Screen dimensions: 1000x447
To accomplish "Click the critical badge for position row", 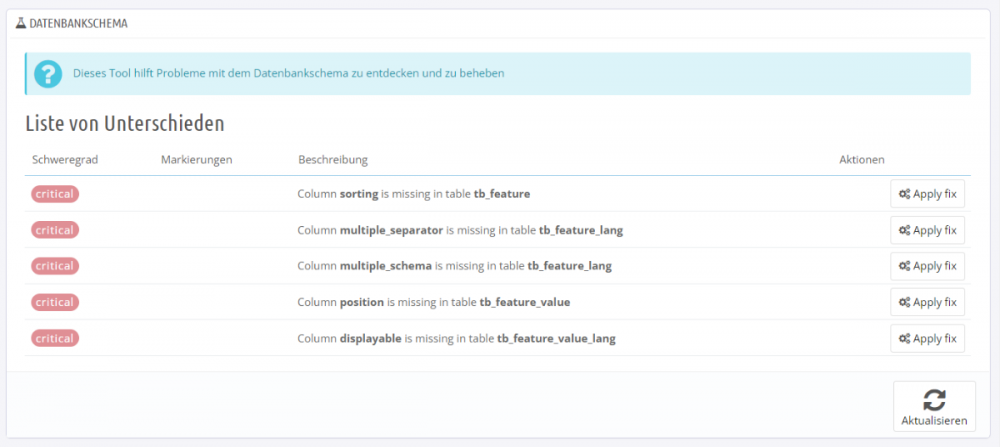I will (x=55, y=302).
